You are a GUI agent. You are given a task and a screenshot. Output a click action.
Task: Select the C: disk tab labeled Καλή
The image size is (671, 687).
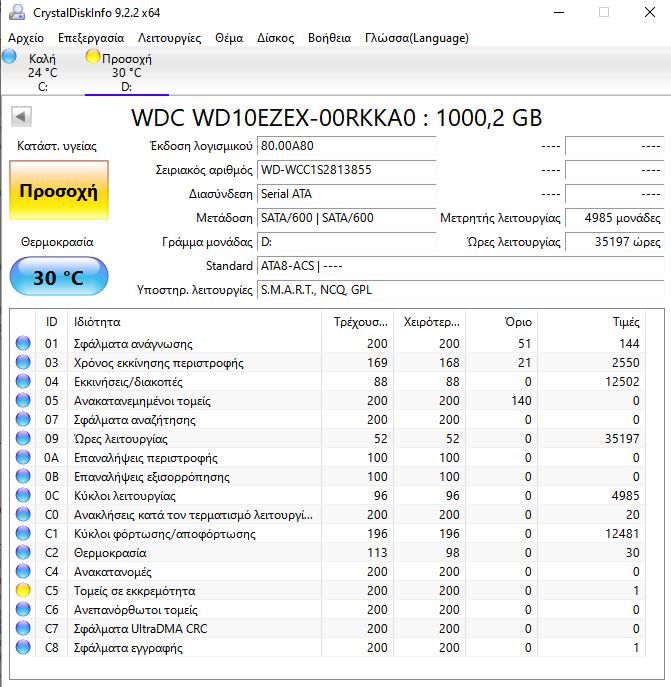[42, 73]
